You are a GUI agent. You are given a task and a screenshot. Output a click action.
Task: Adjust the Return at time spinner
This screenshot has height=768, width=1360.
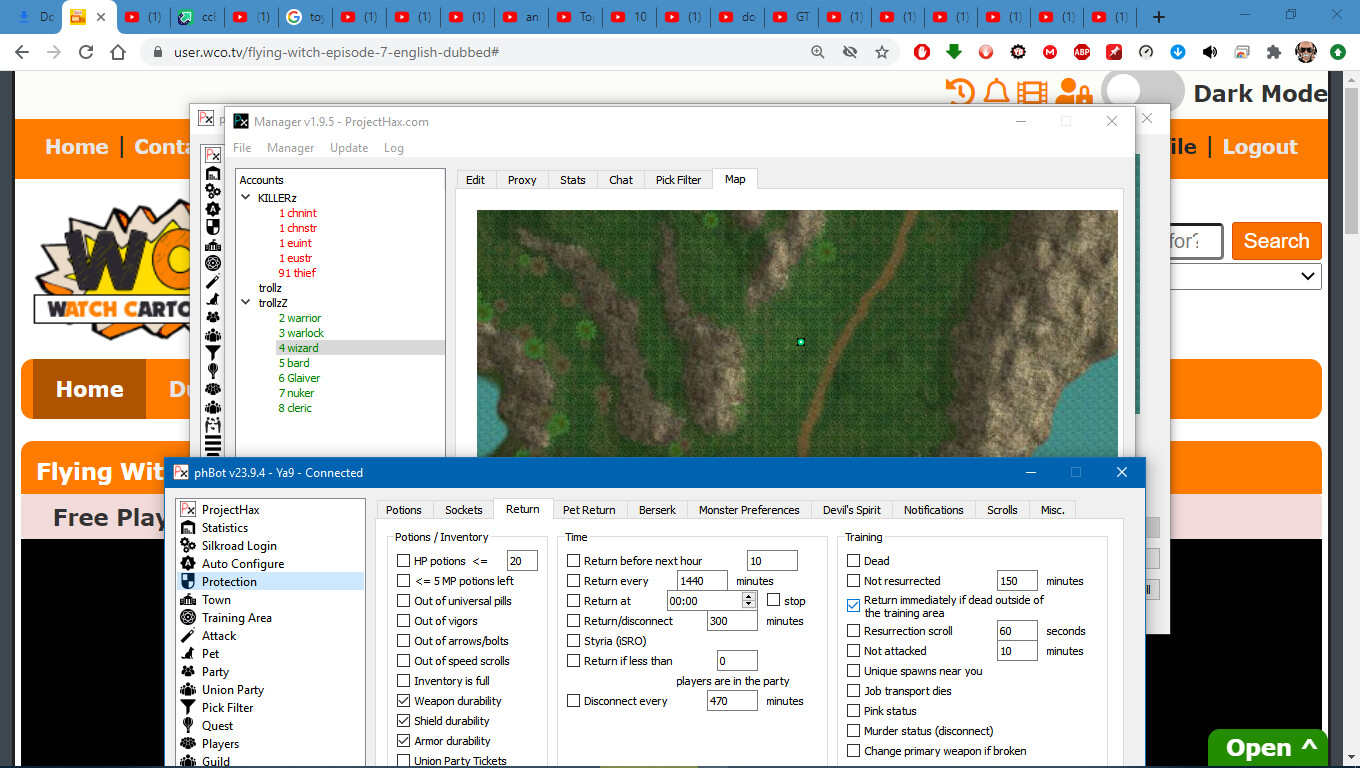pos(749,601)
